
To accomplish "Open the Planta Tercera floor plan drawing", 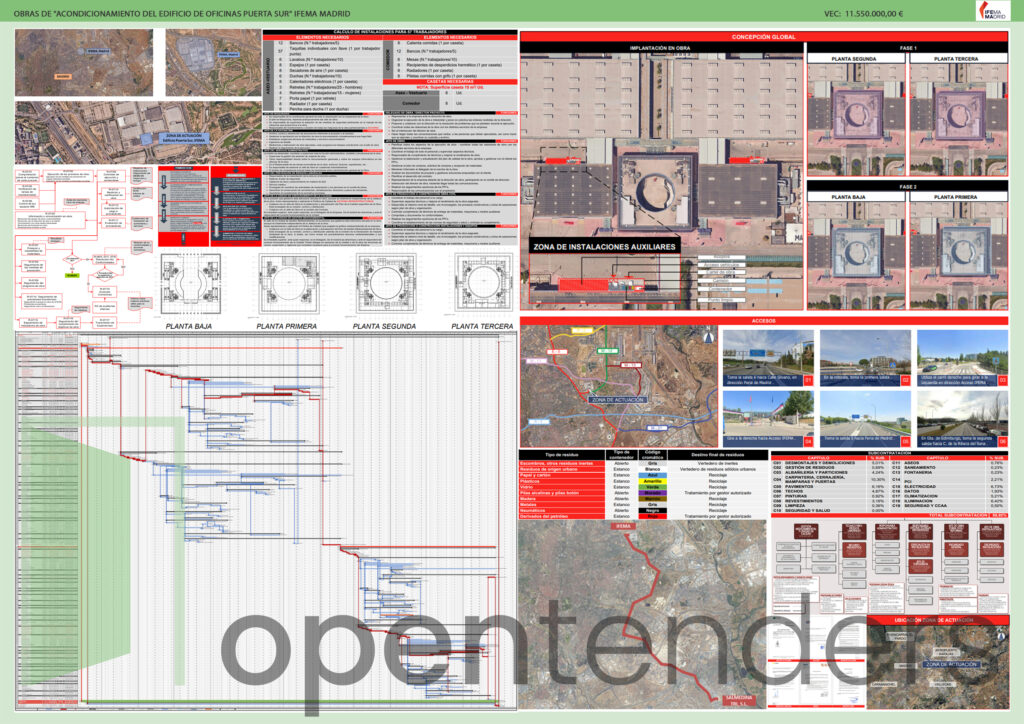I will pos(484,284).
